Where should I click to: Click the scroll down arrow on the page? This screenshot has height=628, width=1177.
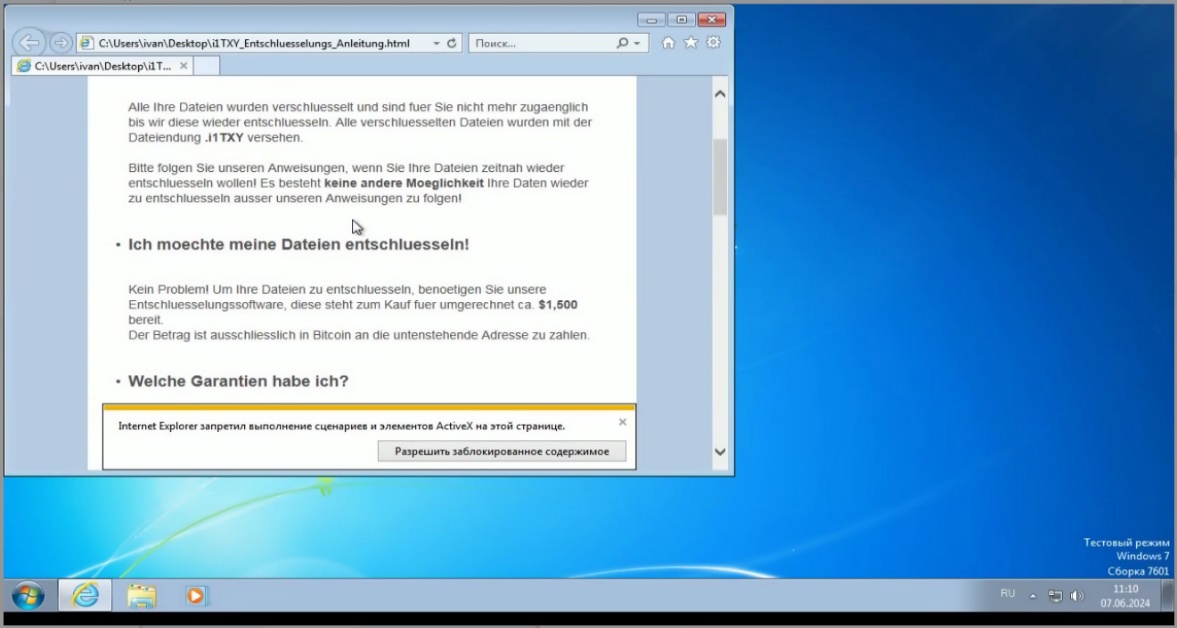720,452
